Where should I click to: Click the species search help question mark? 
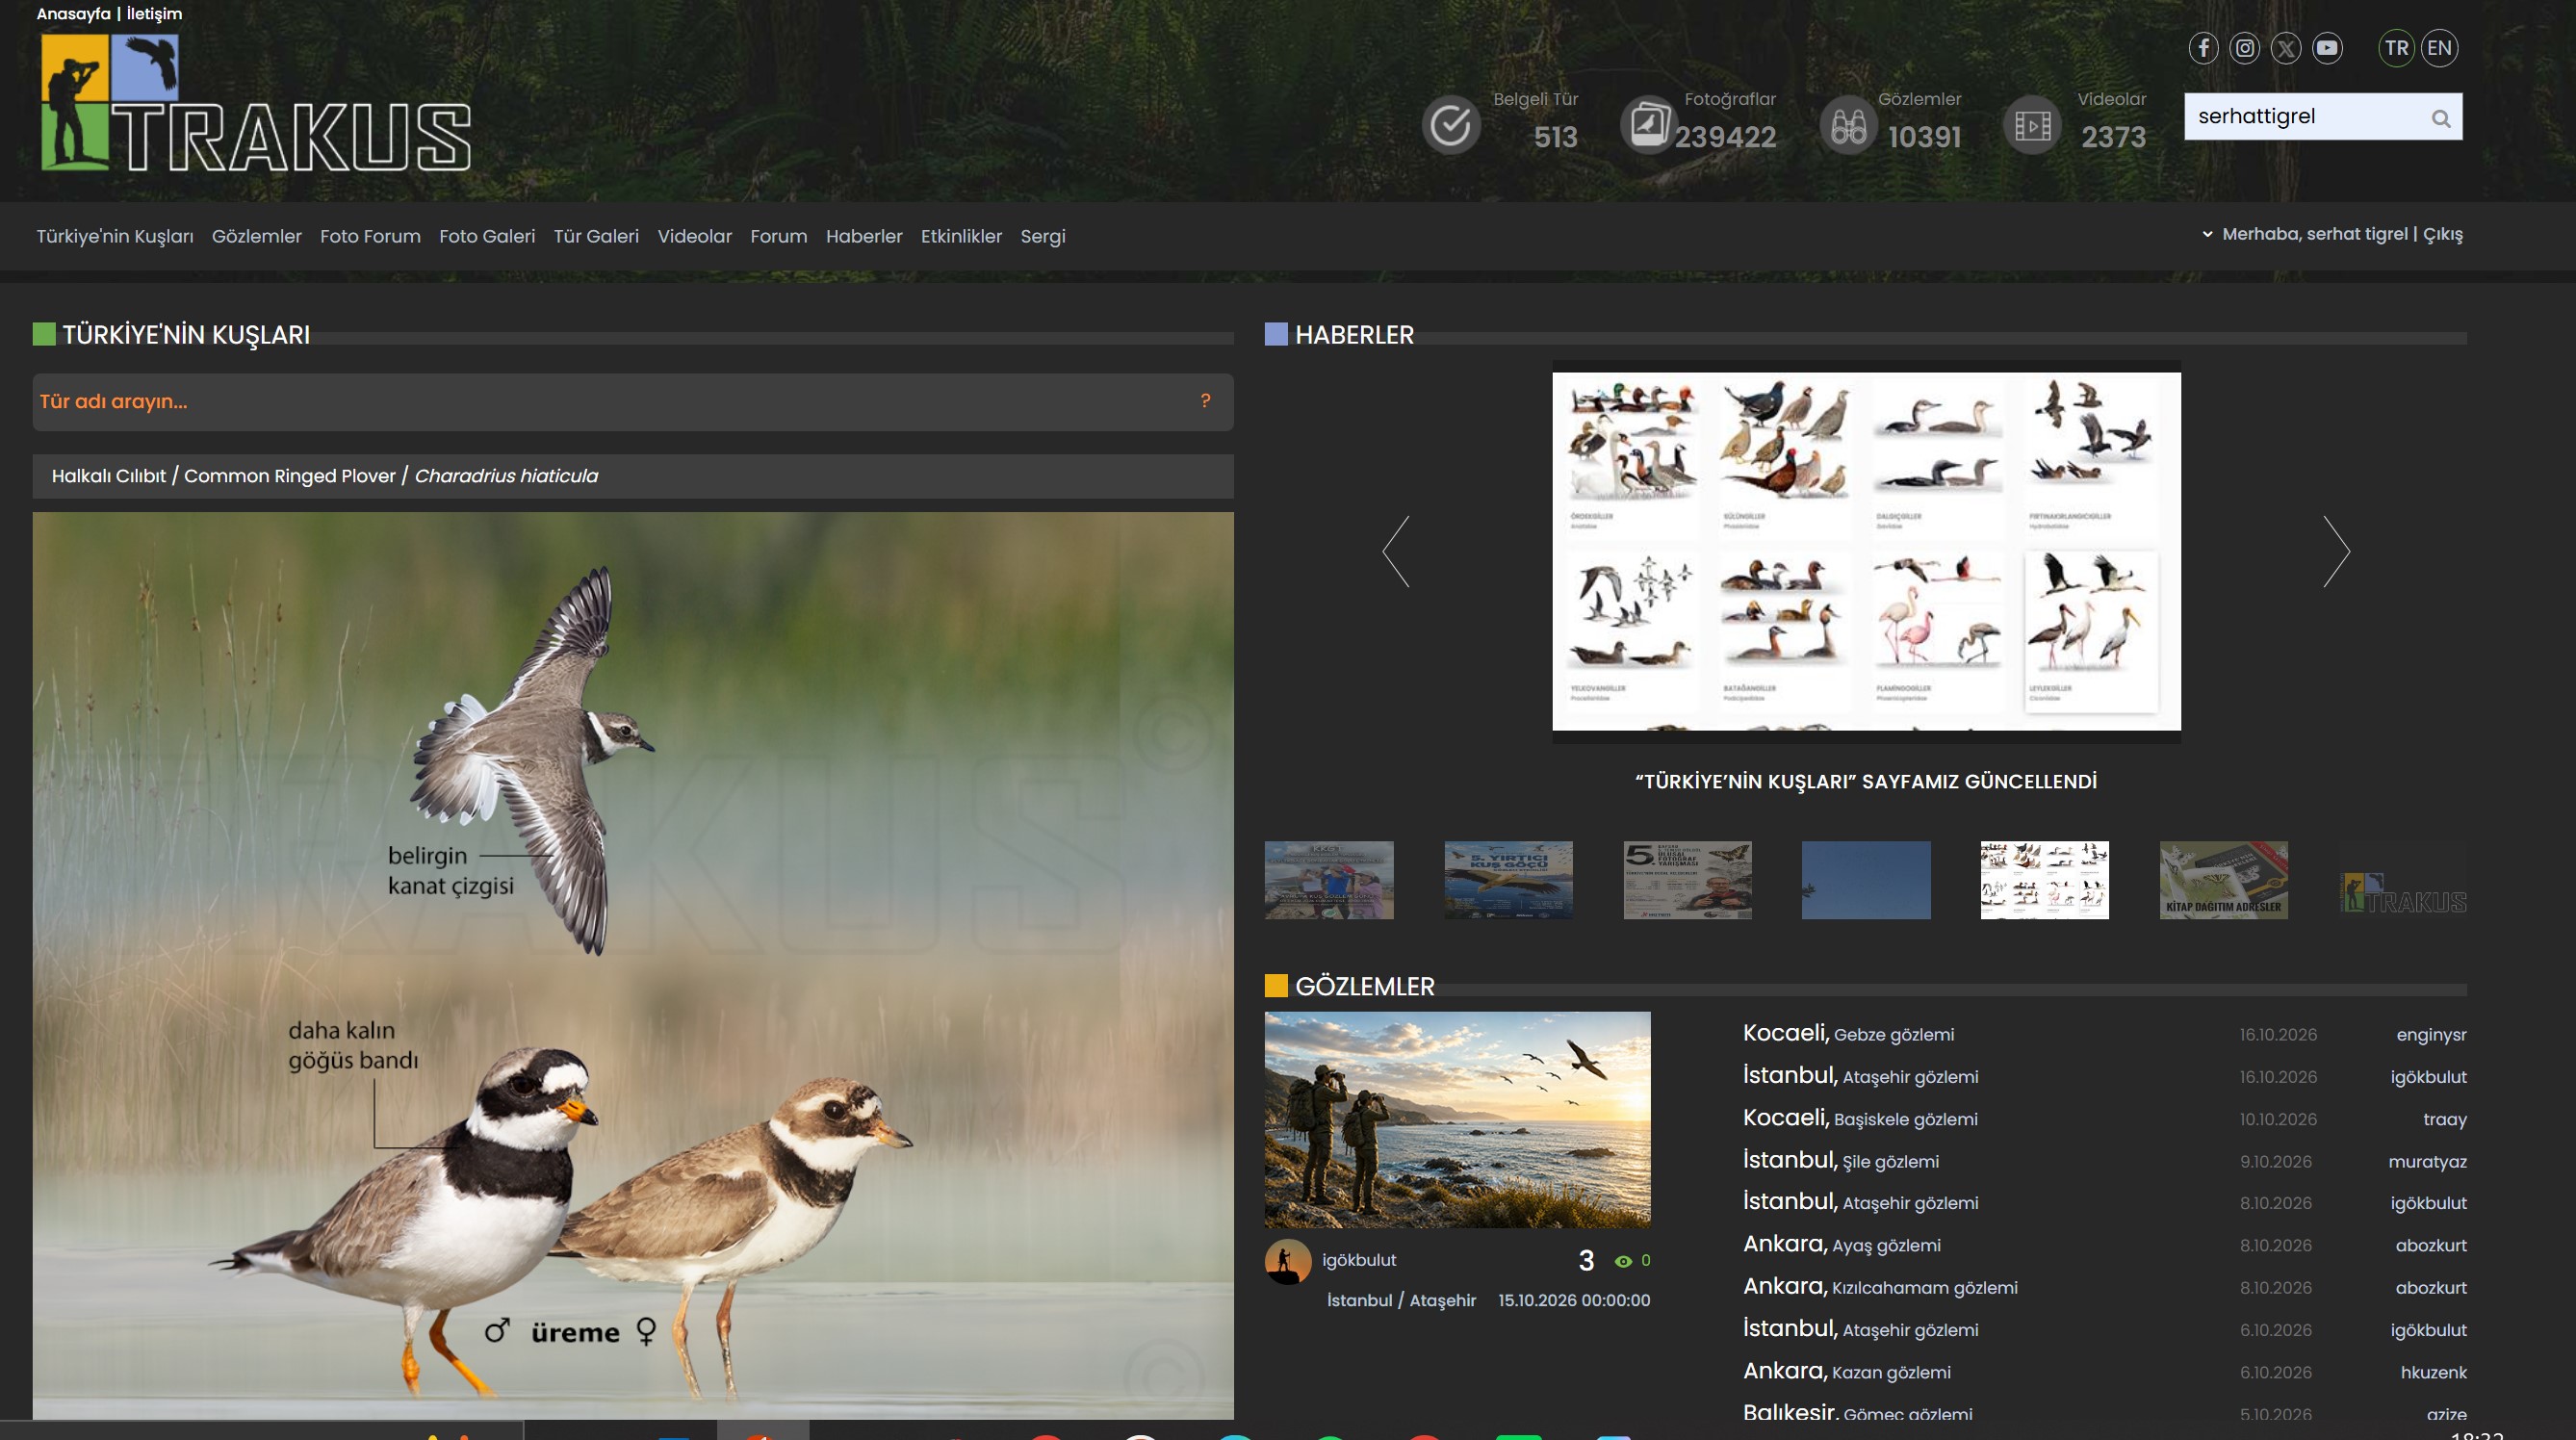coord(1205,401)
